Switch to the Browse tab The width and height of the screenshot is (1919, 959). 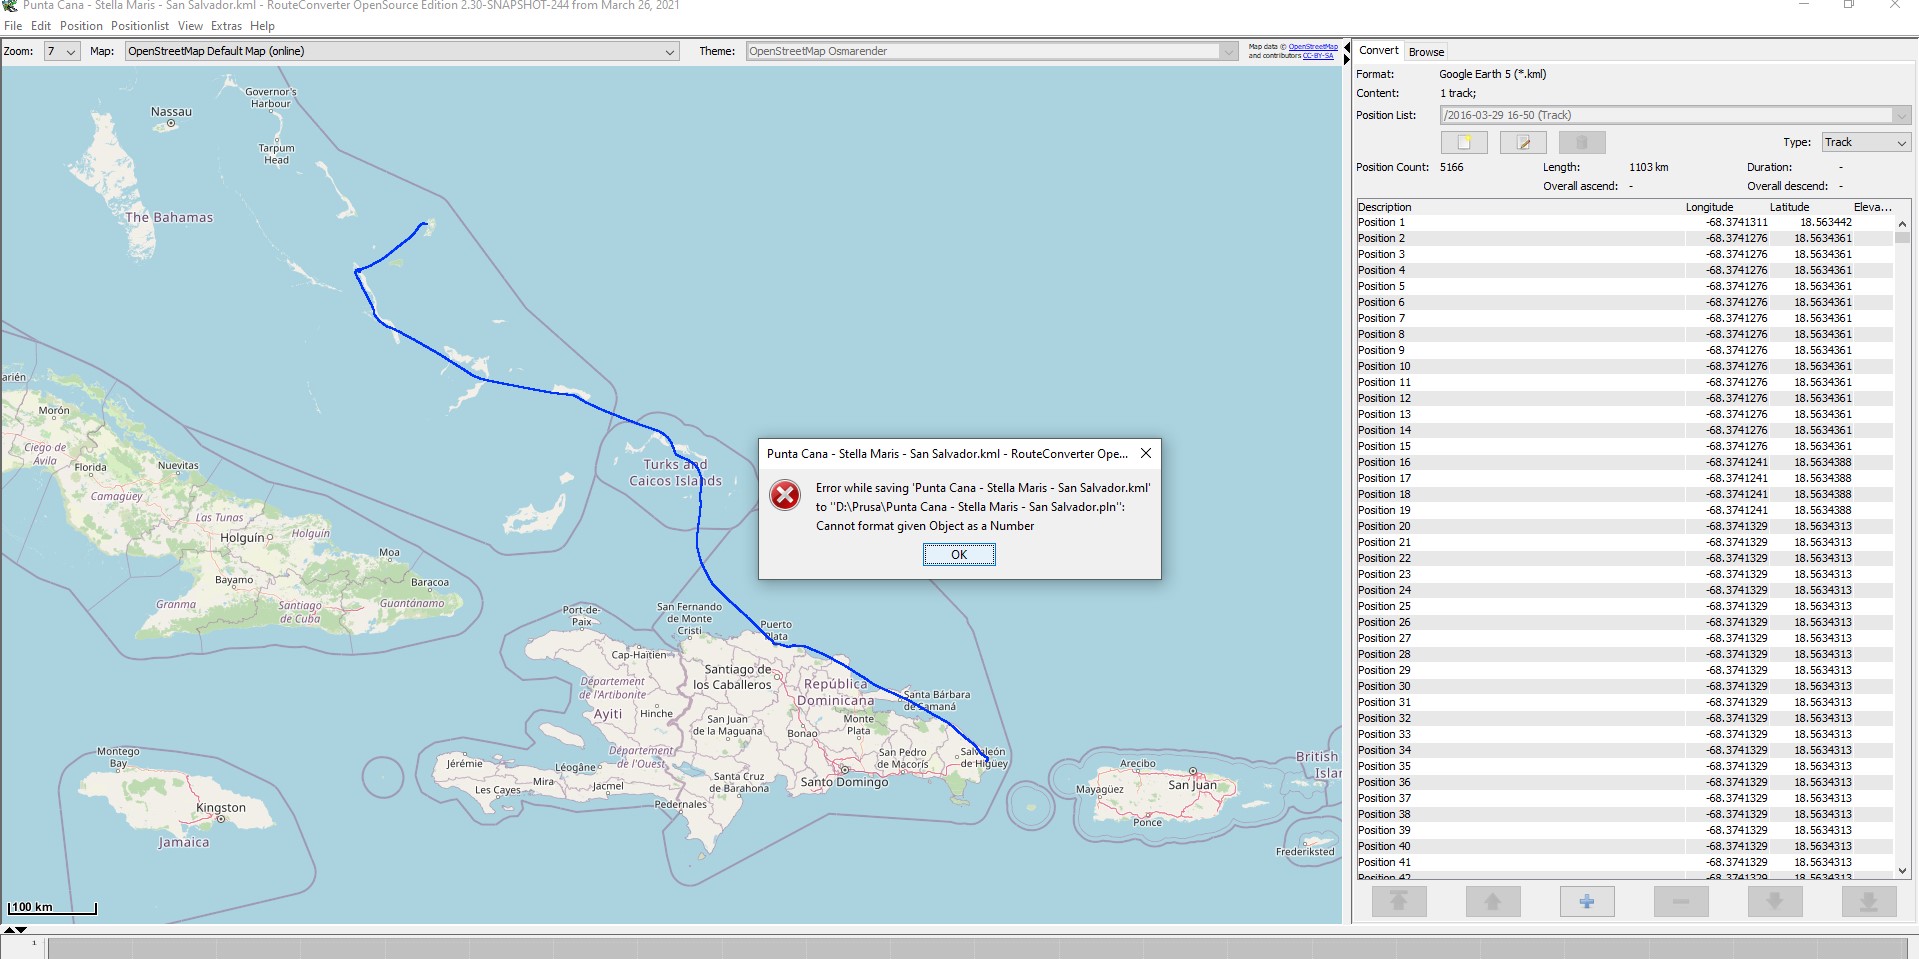click(1426, 52)
